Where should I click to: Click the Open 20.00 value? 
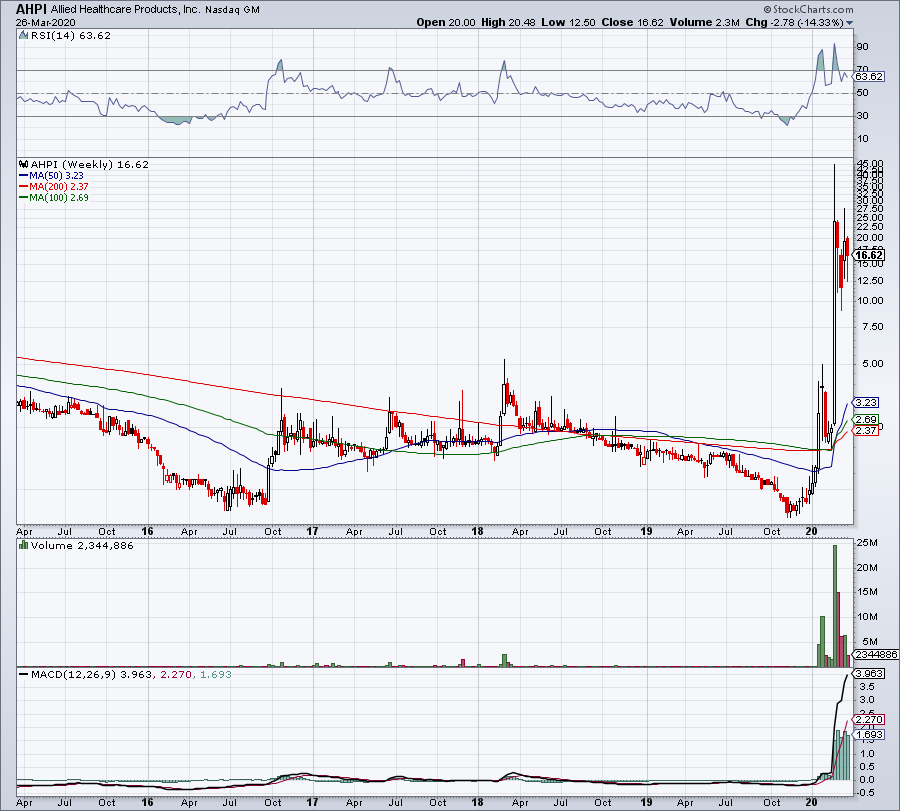pyautogui.click(x=446, y=22)
